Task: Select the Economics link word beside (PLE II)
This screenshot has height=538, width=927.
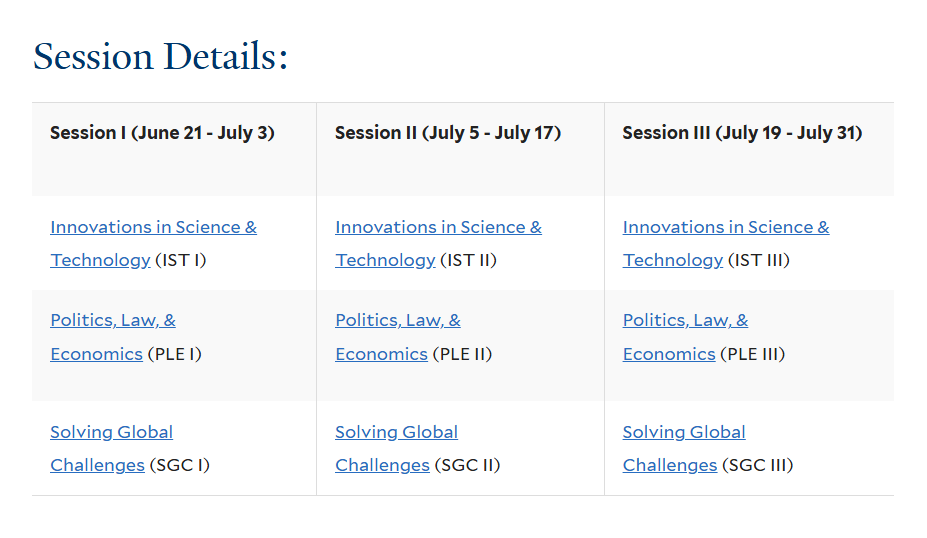Action: click(x=381, y=354)
